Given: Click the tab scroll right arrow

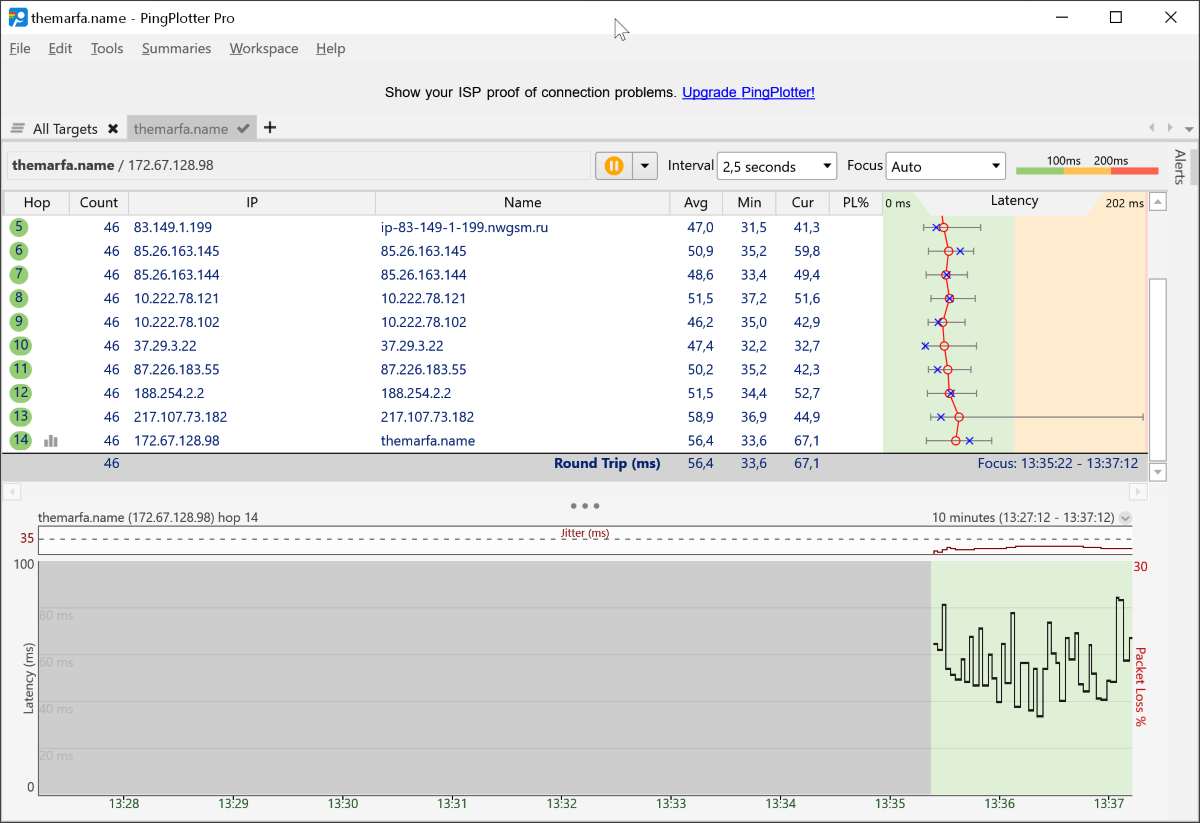Looking at the screenshot, I should (1171, 128).
